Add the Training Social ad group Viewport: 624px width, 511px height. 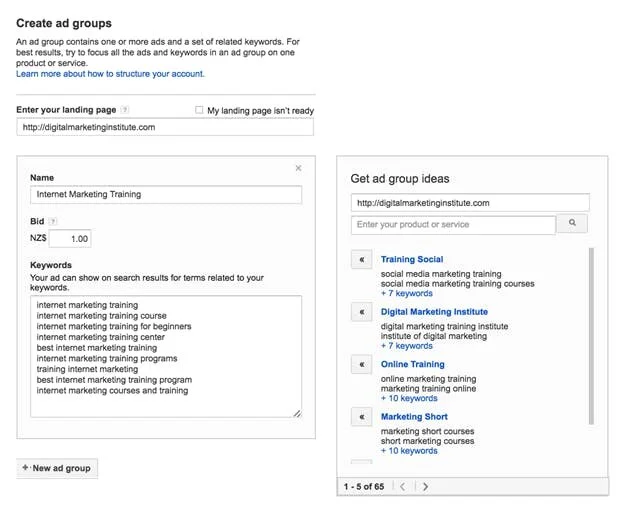coord(361,260)
